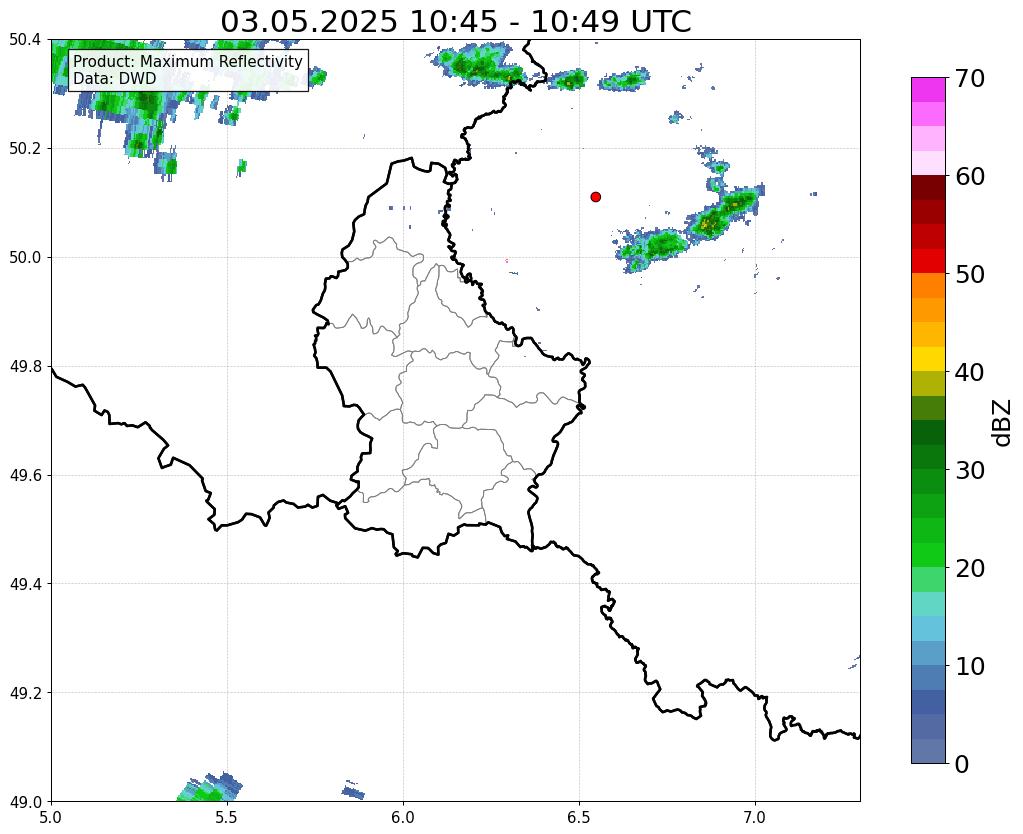
Task: Click the latitude axis label 49.8
Action: tap(25, 367)
